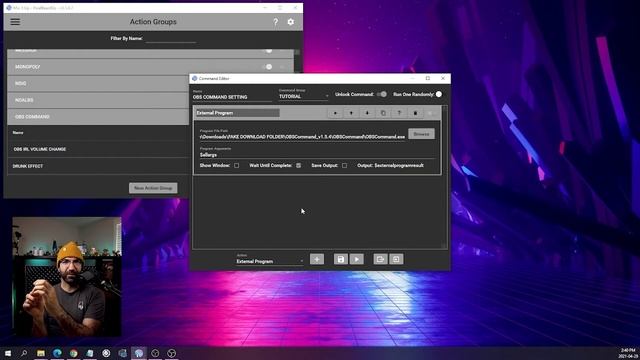The height and width of the screenshot is (360, 640).
Task: Open the taskbar clock and date
Action: pos(628,353)
